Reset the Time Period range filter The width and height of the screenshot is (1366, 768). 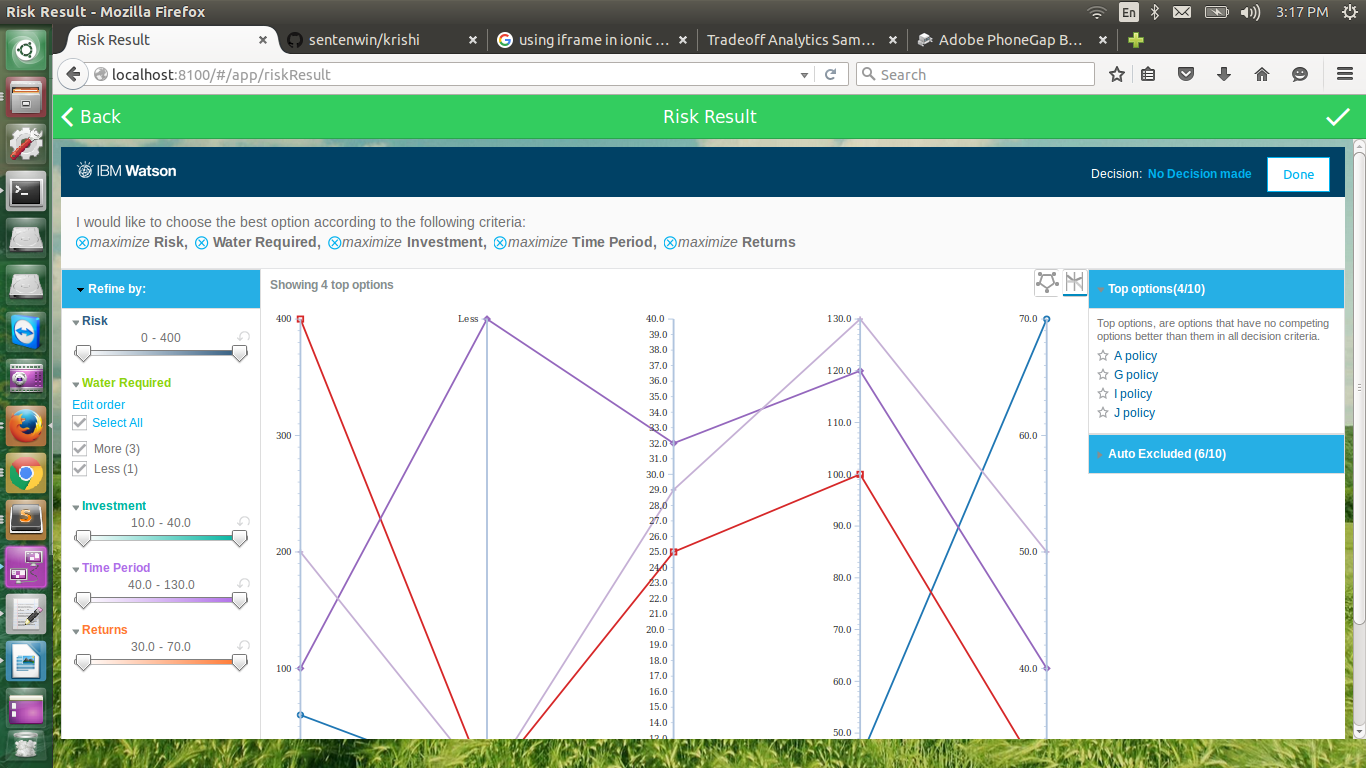coord(243,584)
